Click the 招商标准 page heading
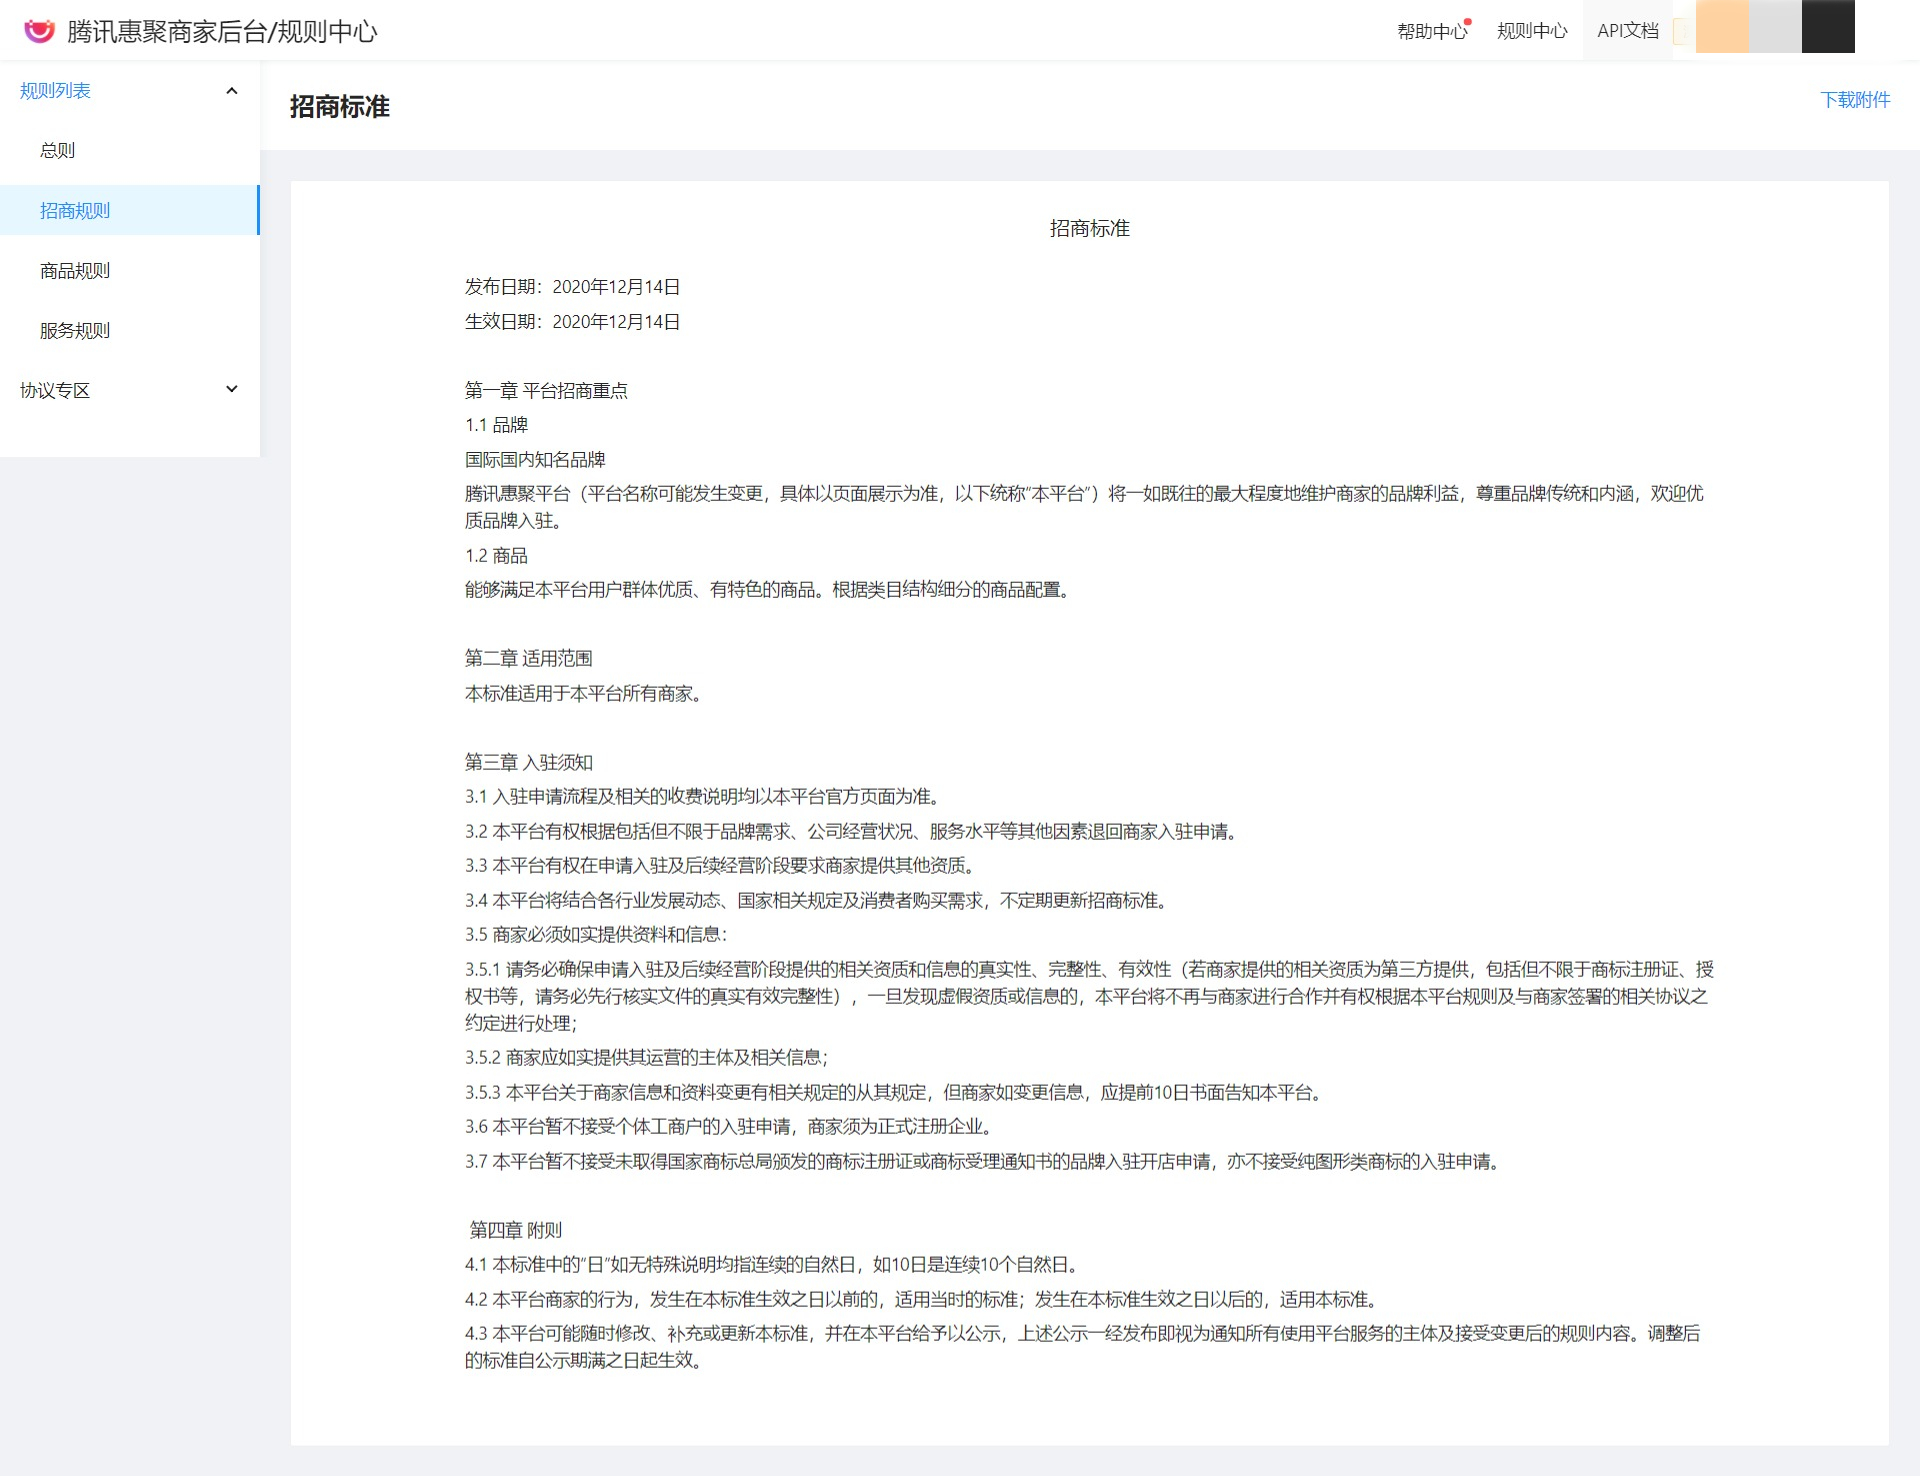Image resolution: width=1920 pixels, height=1476 pixels. pyautogui.click(x=339, y=106)
